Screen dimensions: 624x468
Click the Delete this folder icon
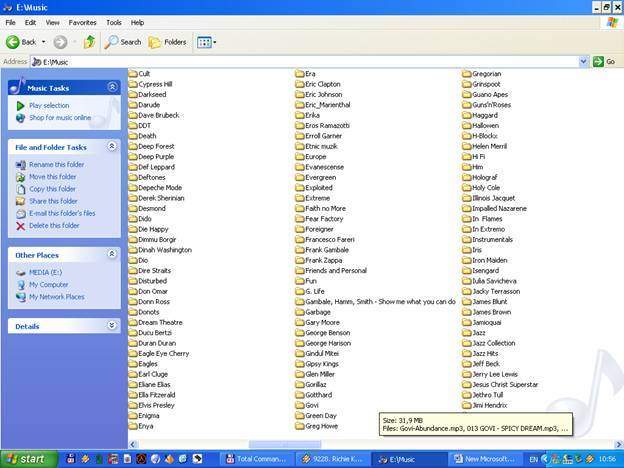[20, 226]
